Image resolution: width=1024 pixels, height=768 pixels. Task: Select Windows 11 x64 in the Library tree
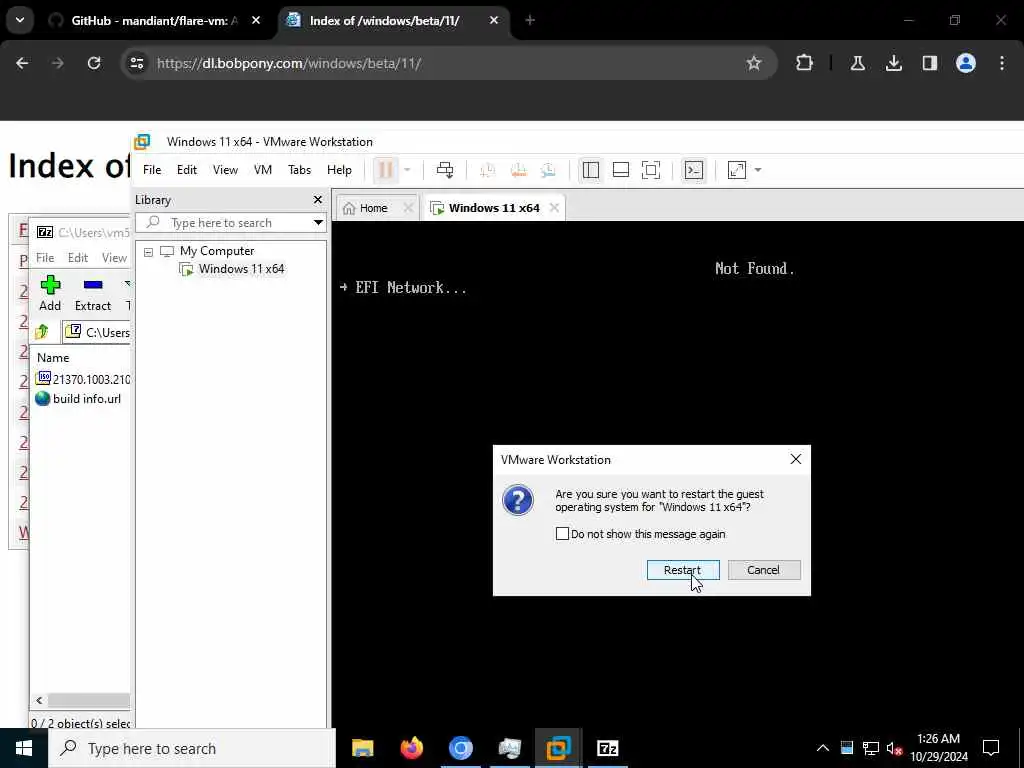[241, 268]
